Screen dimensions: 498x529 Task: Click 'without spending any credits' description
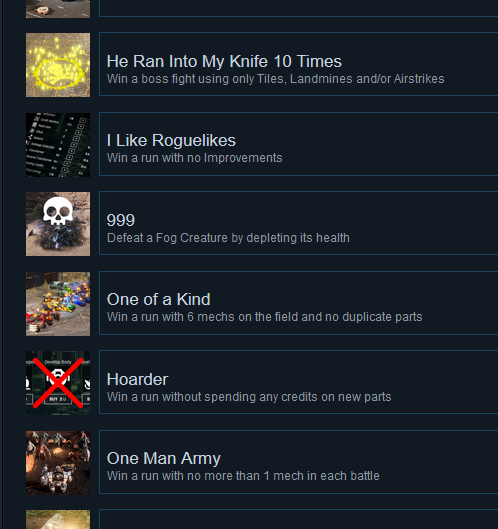click(x=249, y=397)
